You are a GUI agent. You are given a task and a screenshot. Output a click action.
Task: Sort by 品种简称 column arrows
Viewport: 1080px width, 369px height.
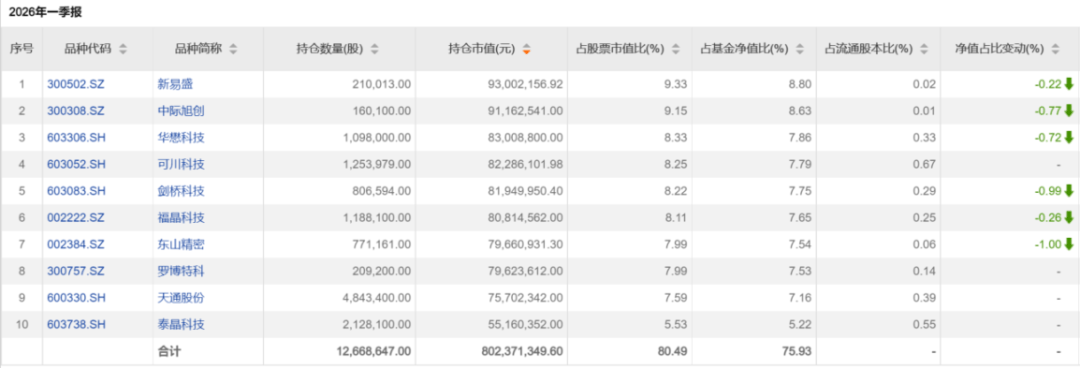pyautogui.click(x=233, y=49)
